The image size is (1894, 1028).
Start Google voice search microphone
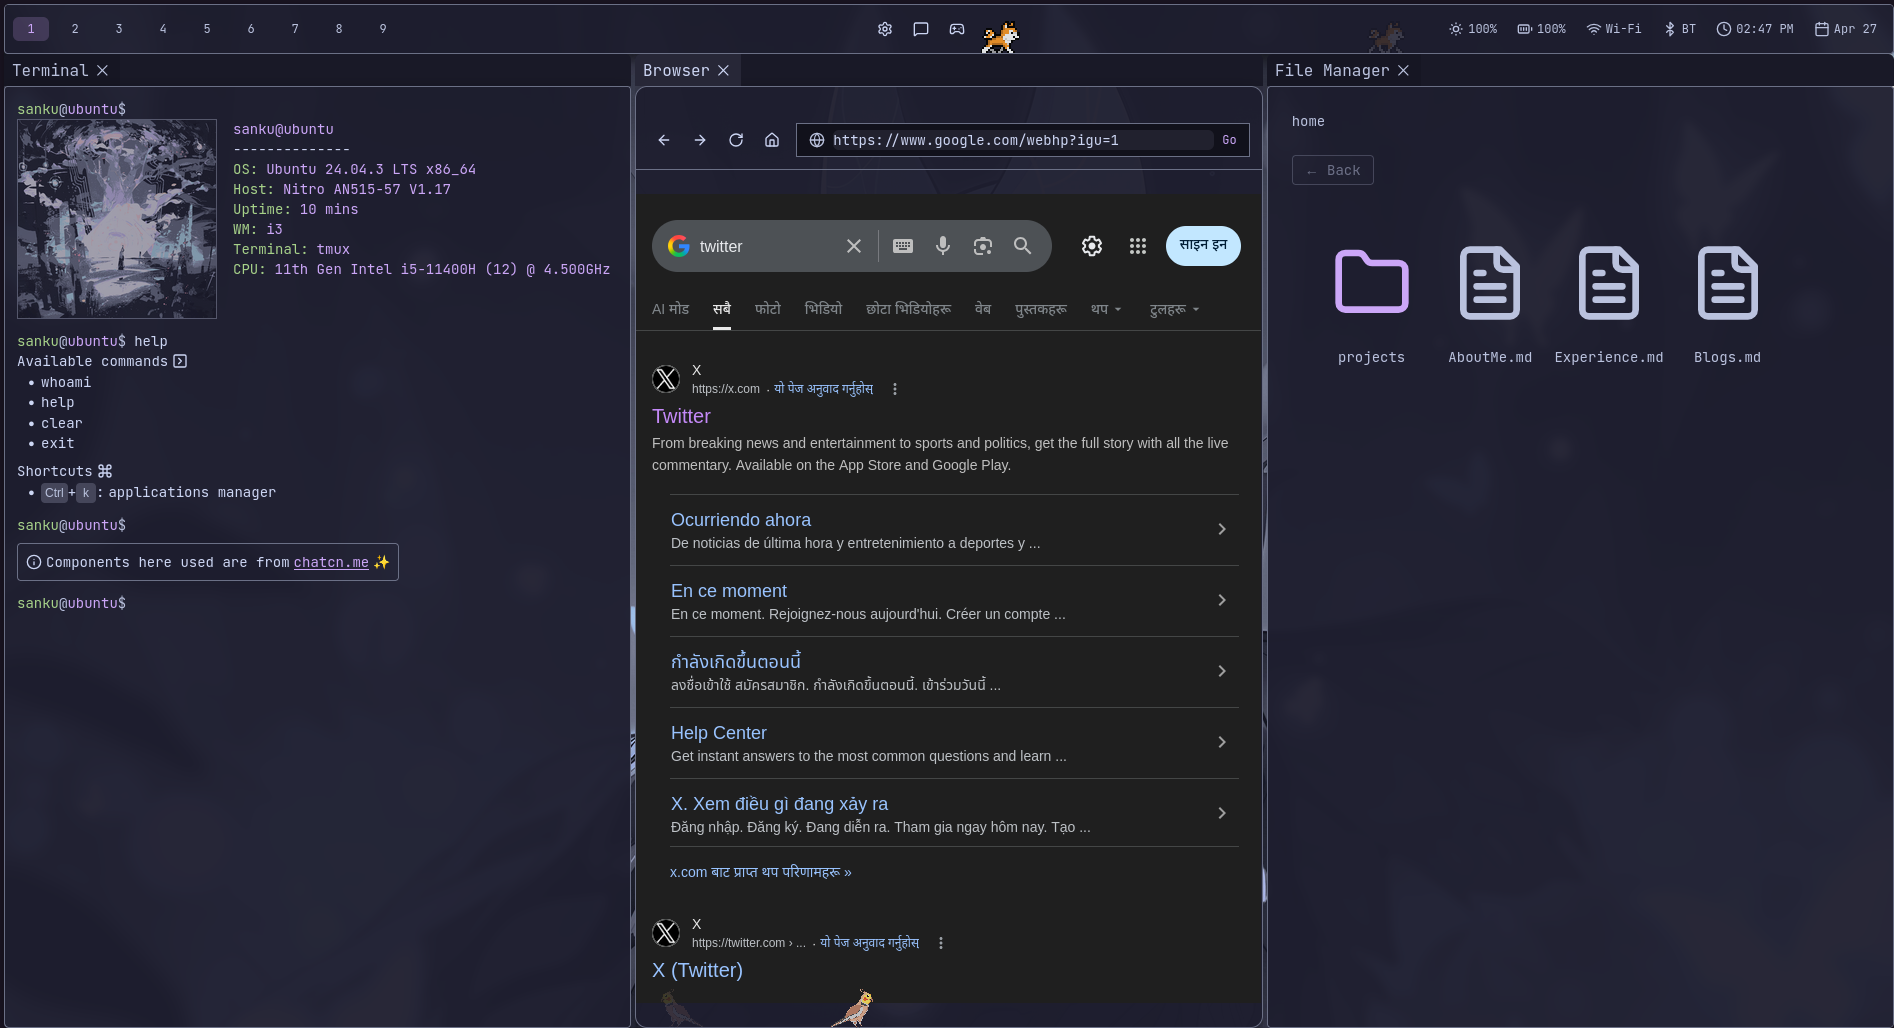(x=943, y=246)
